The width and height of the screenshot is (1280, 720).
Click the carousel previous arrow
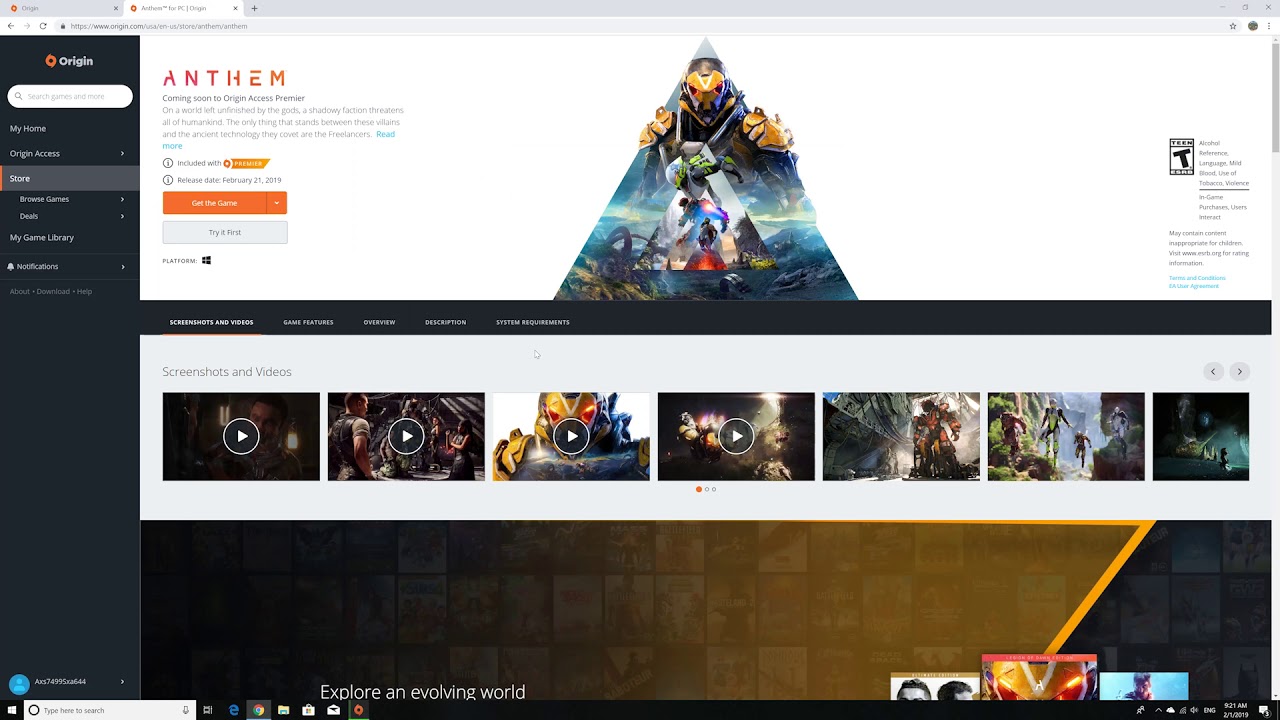coord(1213,371)
